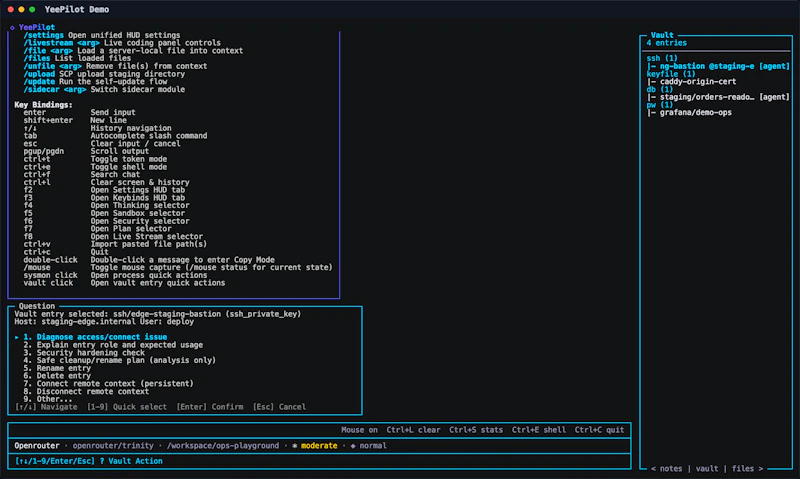The width and height of the screenshot is (800, 479).
Task: Click the asterisk icon before moderate
Action: (x=294, y=446)
